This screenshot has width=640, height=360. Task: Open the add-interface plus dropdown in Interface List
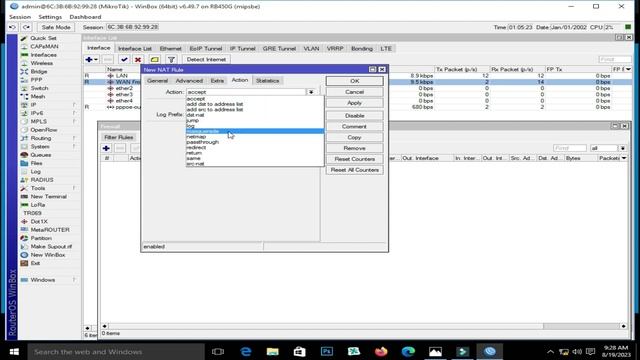[x=91, y=60]
